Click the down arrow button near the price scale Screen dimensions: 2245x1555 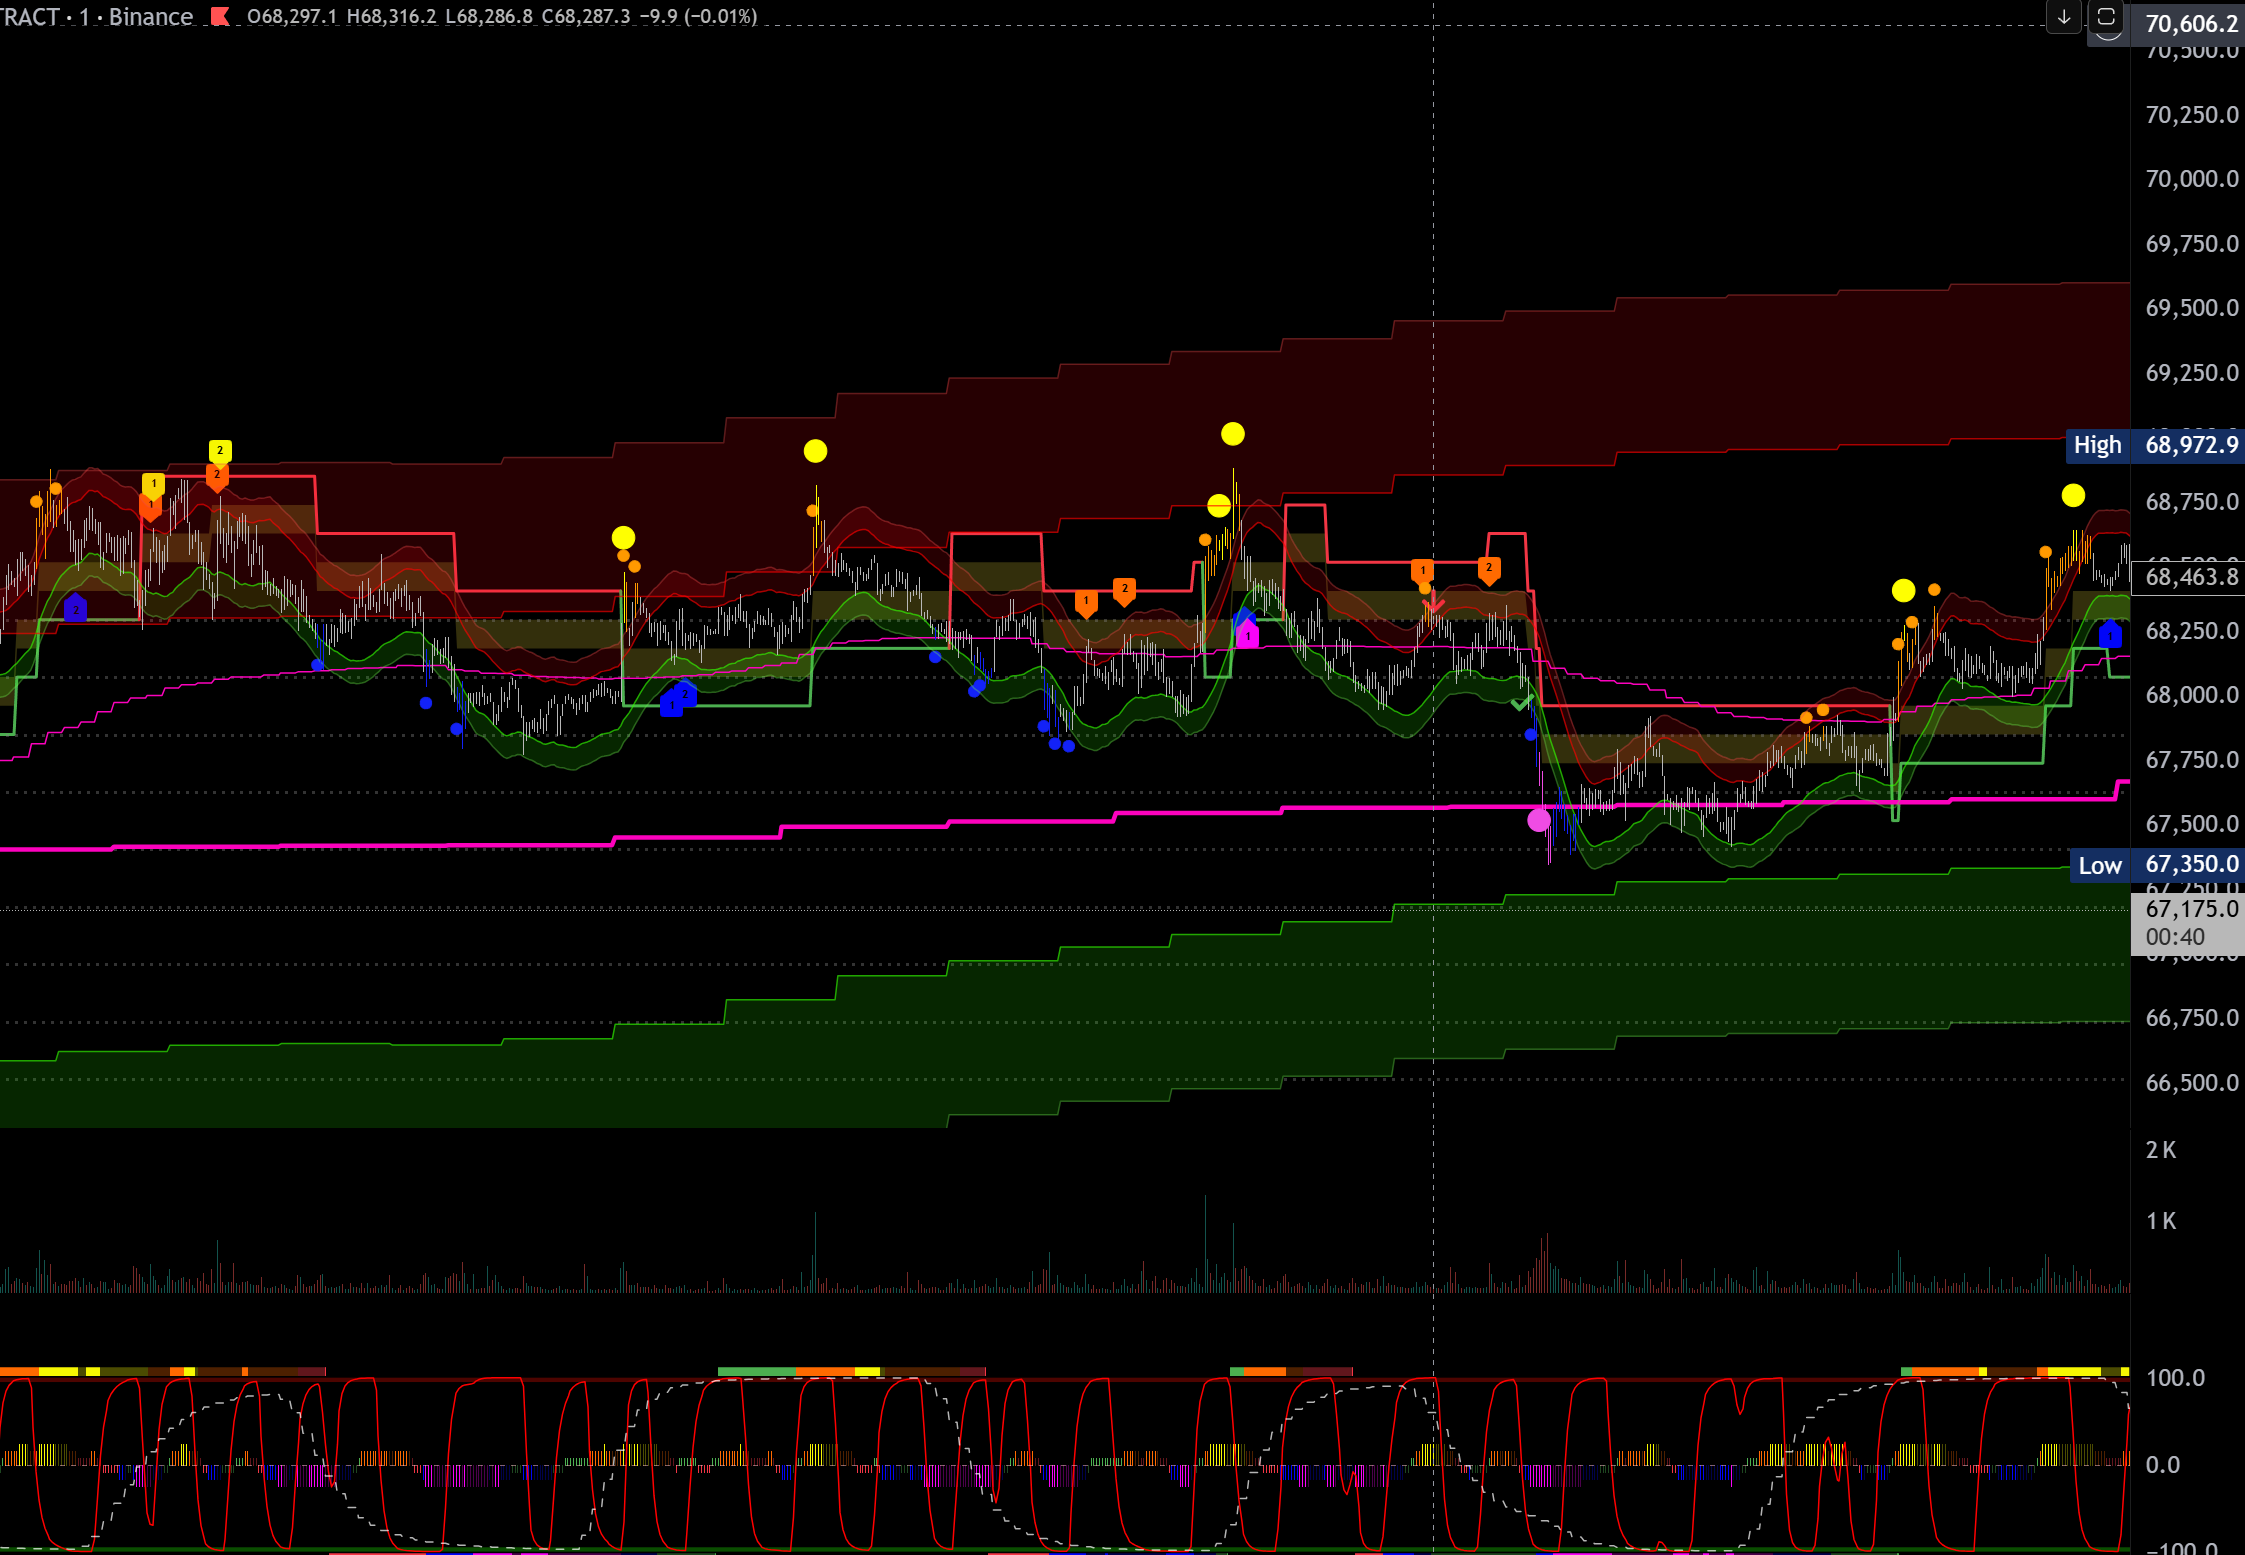(x=2063, y=17)
